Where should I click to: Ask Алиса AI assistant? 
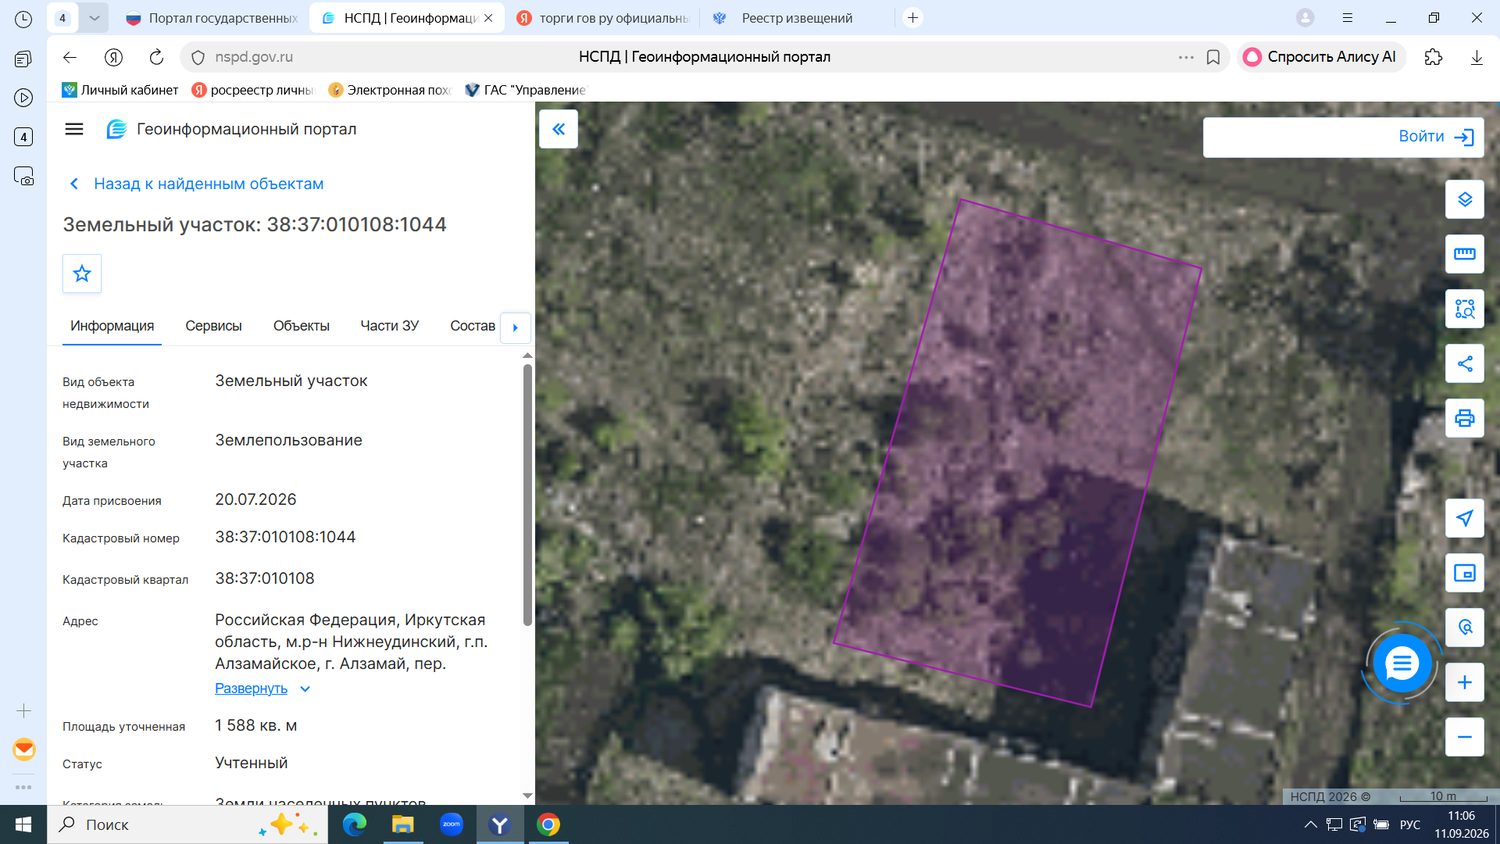tap(1322, 57)
